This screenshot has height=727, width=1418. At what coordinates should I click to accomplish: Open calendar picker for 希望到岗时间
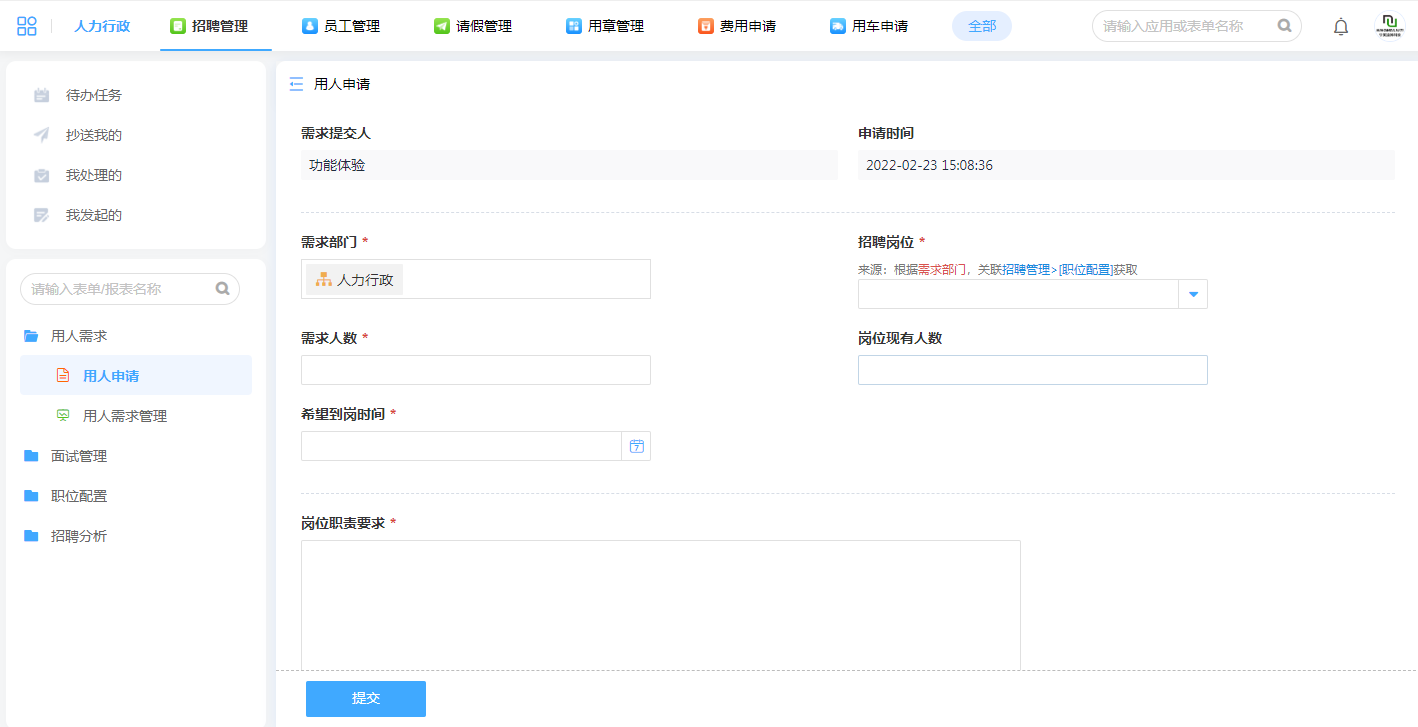point(636,446)
